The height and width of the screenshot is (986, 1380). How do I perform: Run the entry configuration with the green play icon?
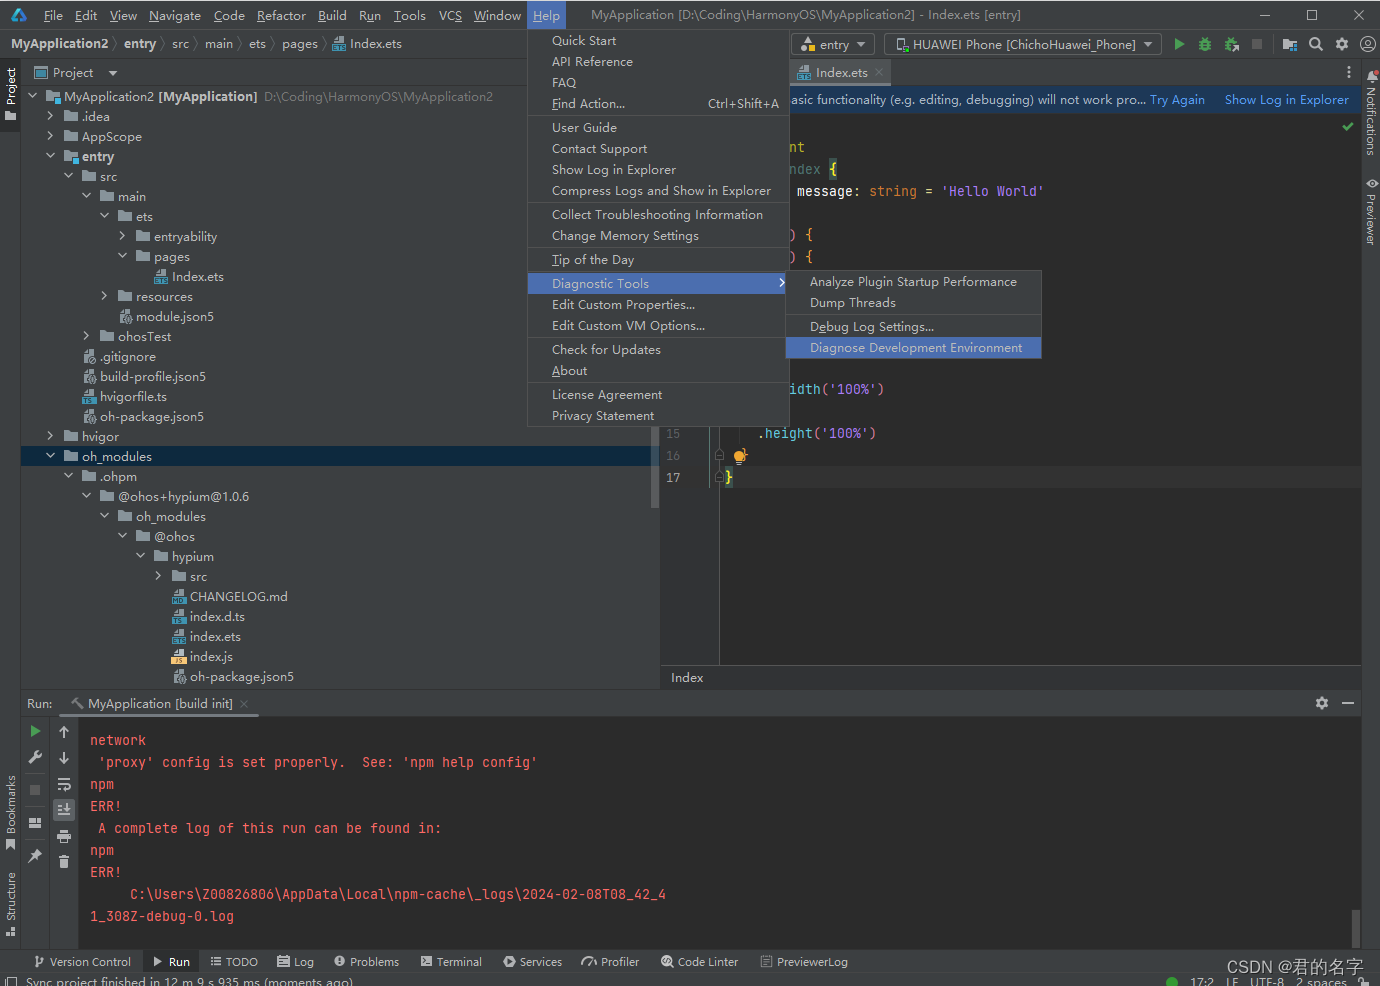click(x=1179, y=44)
